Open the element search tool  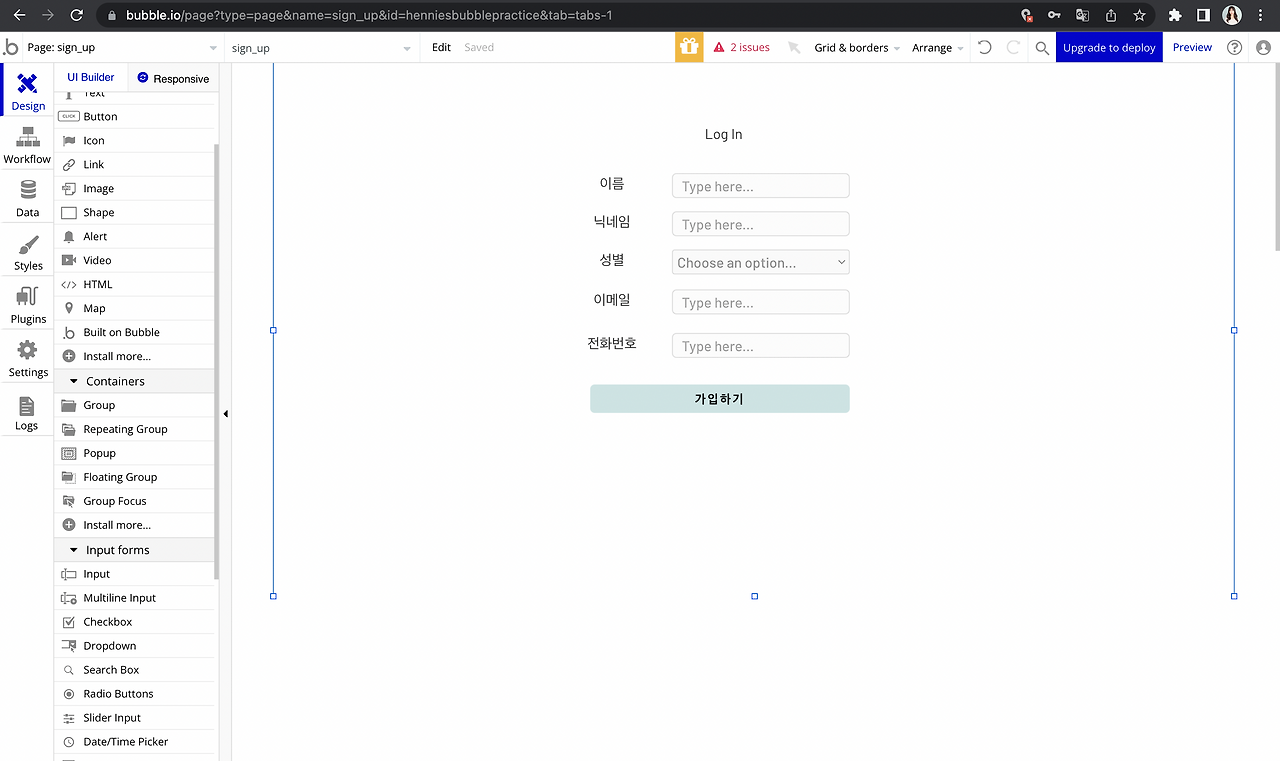1041,47
